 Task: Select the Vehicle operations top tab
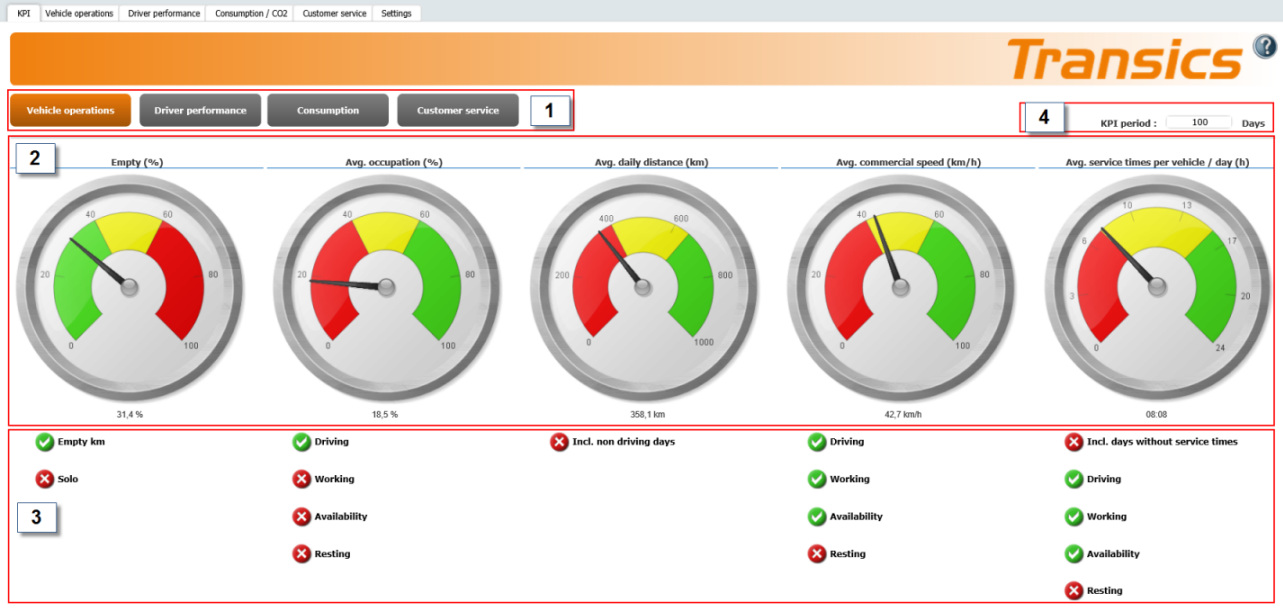point(79,14)
